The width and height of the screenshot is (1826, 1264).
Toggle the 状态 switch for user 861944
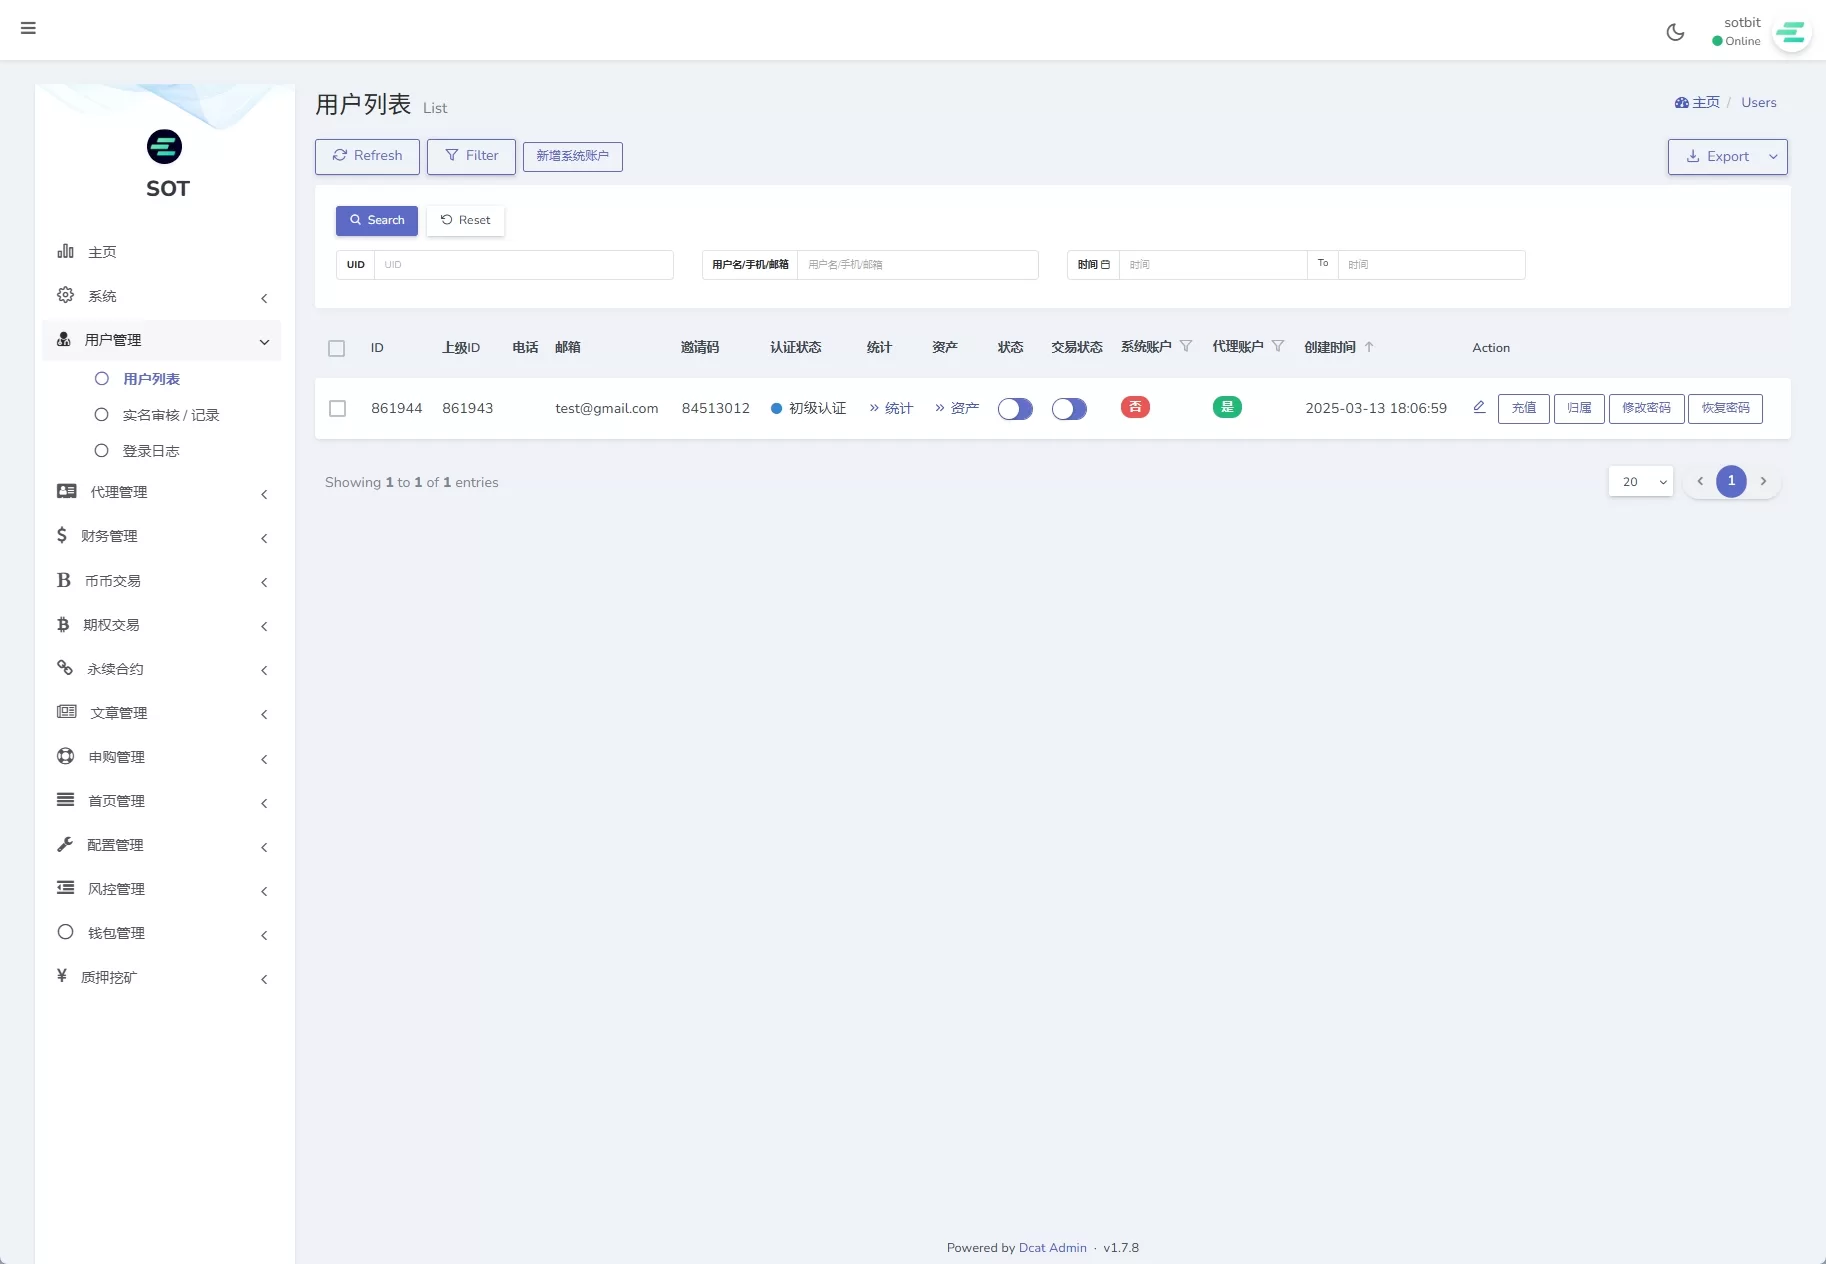pos(1015,408)
